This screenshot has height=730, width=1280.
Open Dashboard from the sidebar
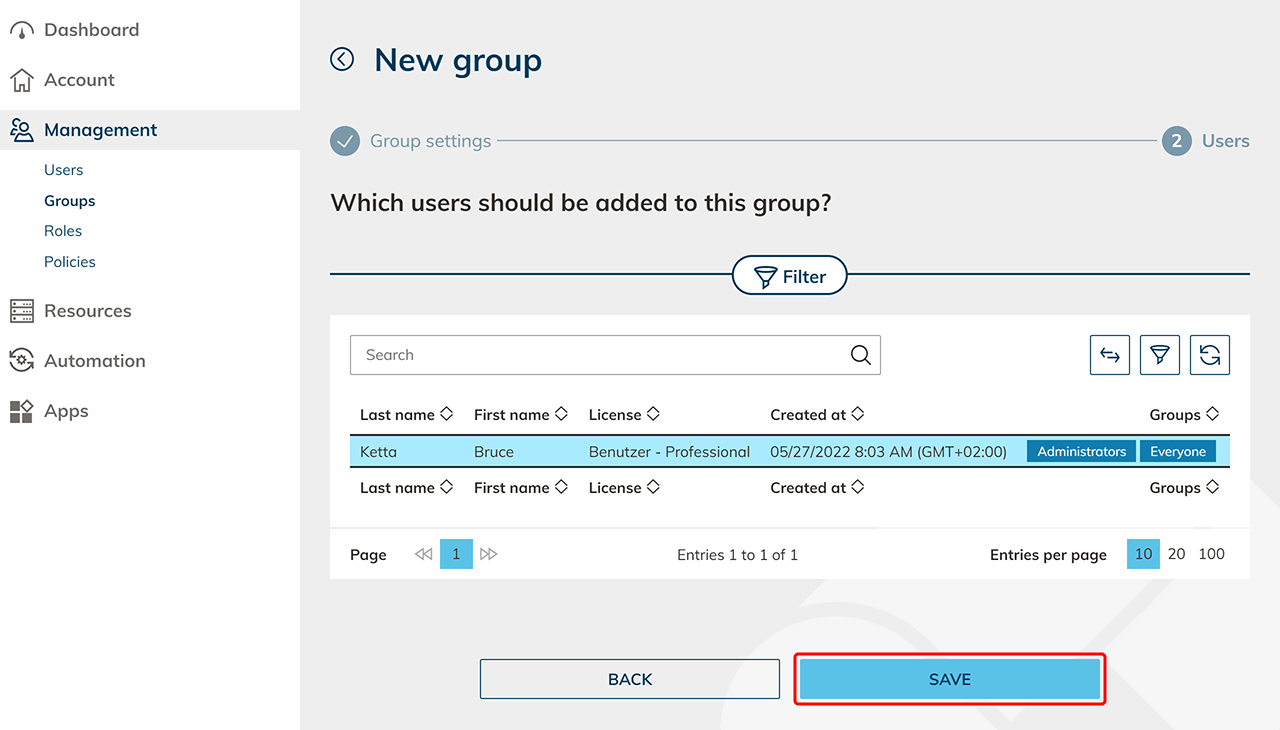coord(90,30)
